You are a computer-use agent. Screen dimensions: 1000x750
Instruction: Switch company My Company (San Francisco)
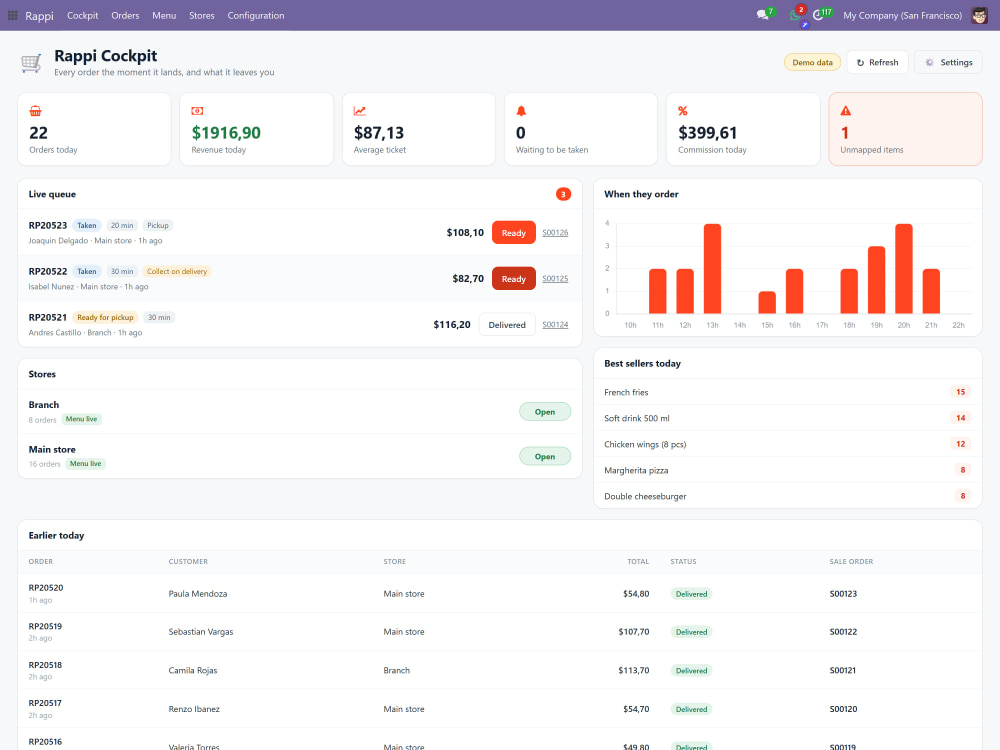902,15
